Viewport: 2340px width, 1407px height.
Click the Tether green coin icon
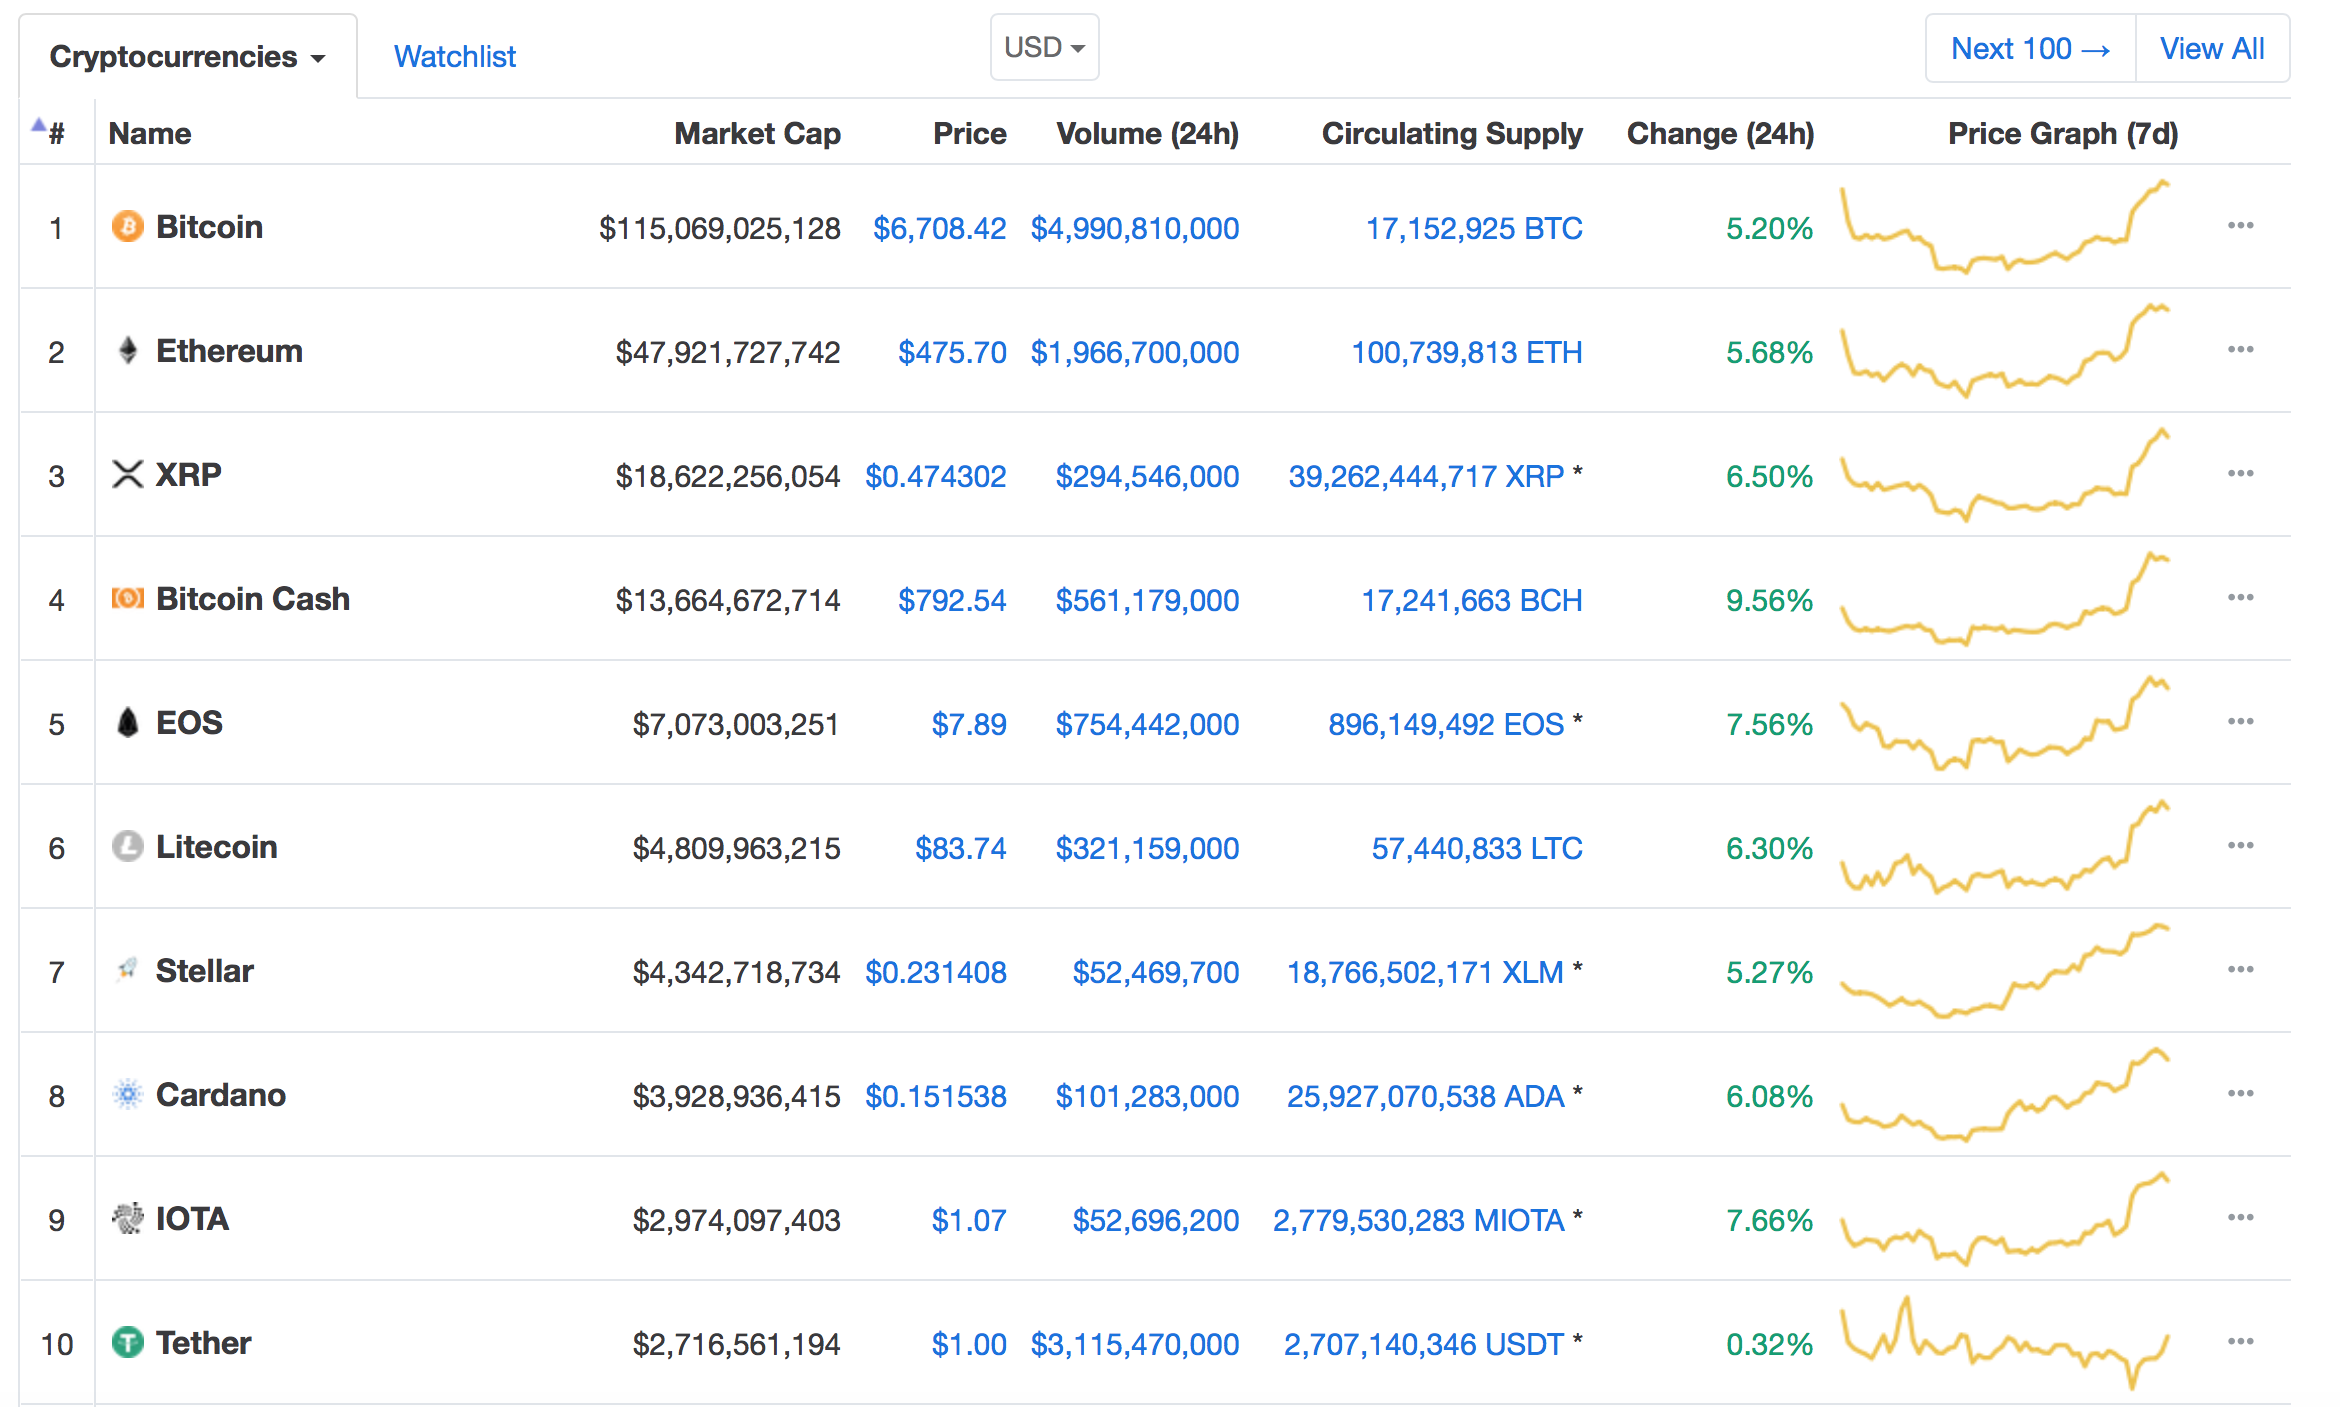tap(127, 1342)
